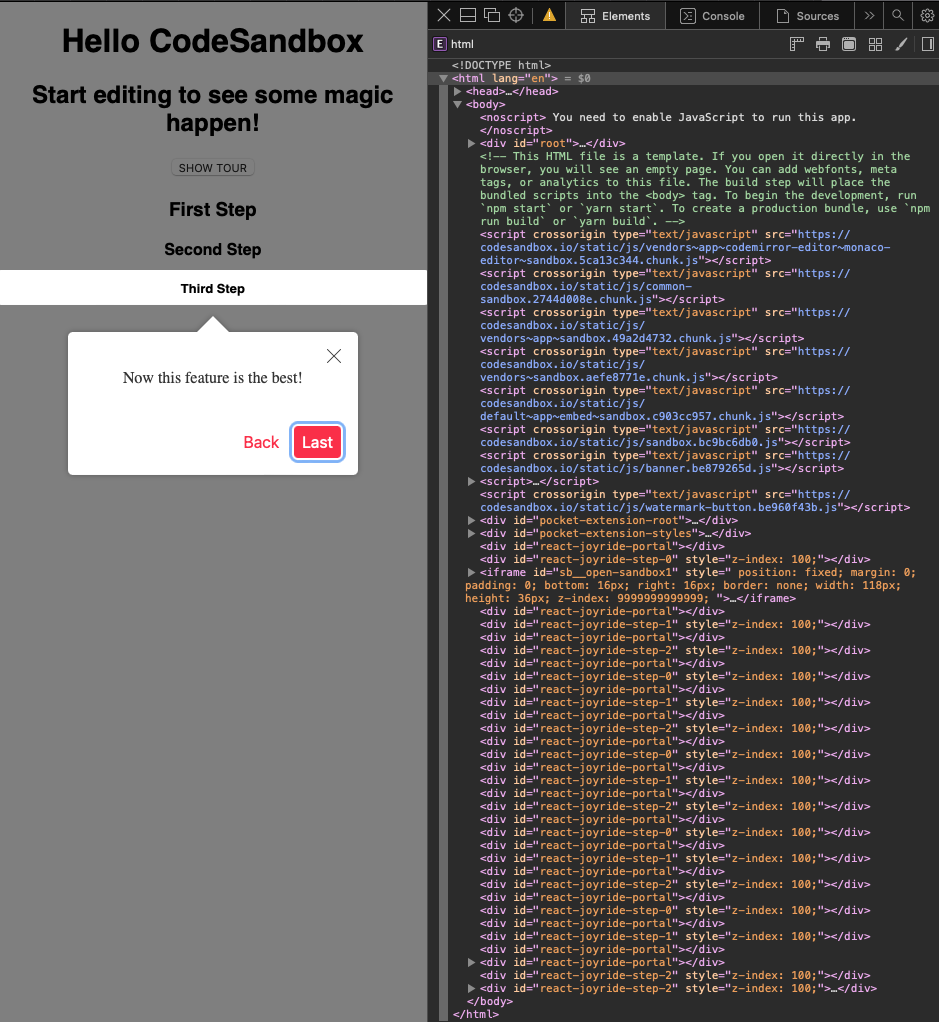The width and height of the screenshot is (939, 1022).
Task: Select the closing html tag
Action: click(476, 1015)
